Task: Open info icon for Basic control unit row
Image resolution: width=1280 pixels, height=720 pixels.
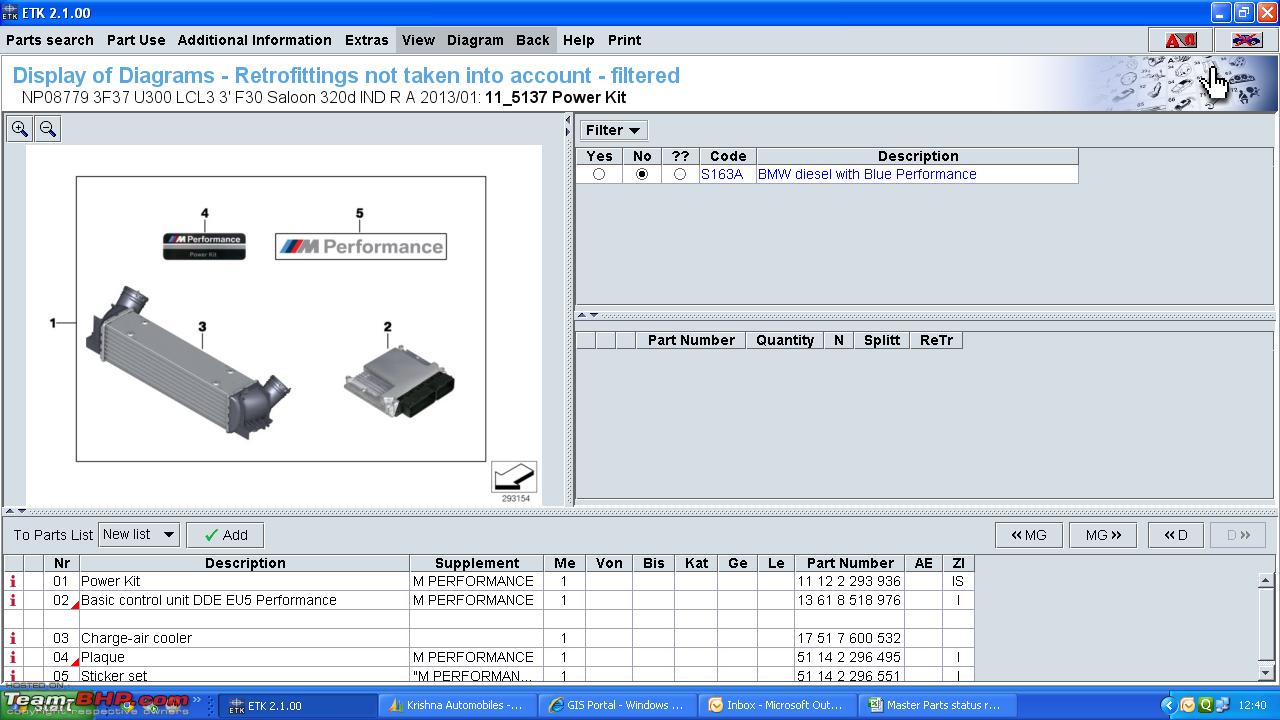Action: [x=13, y=600]
